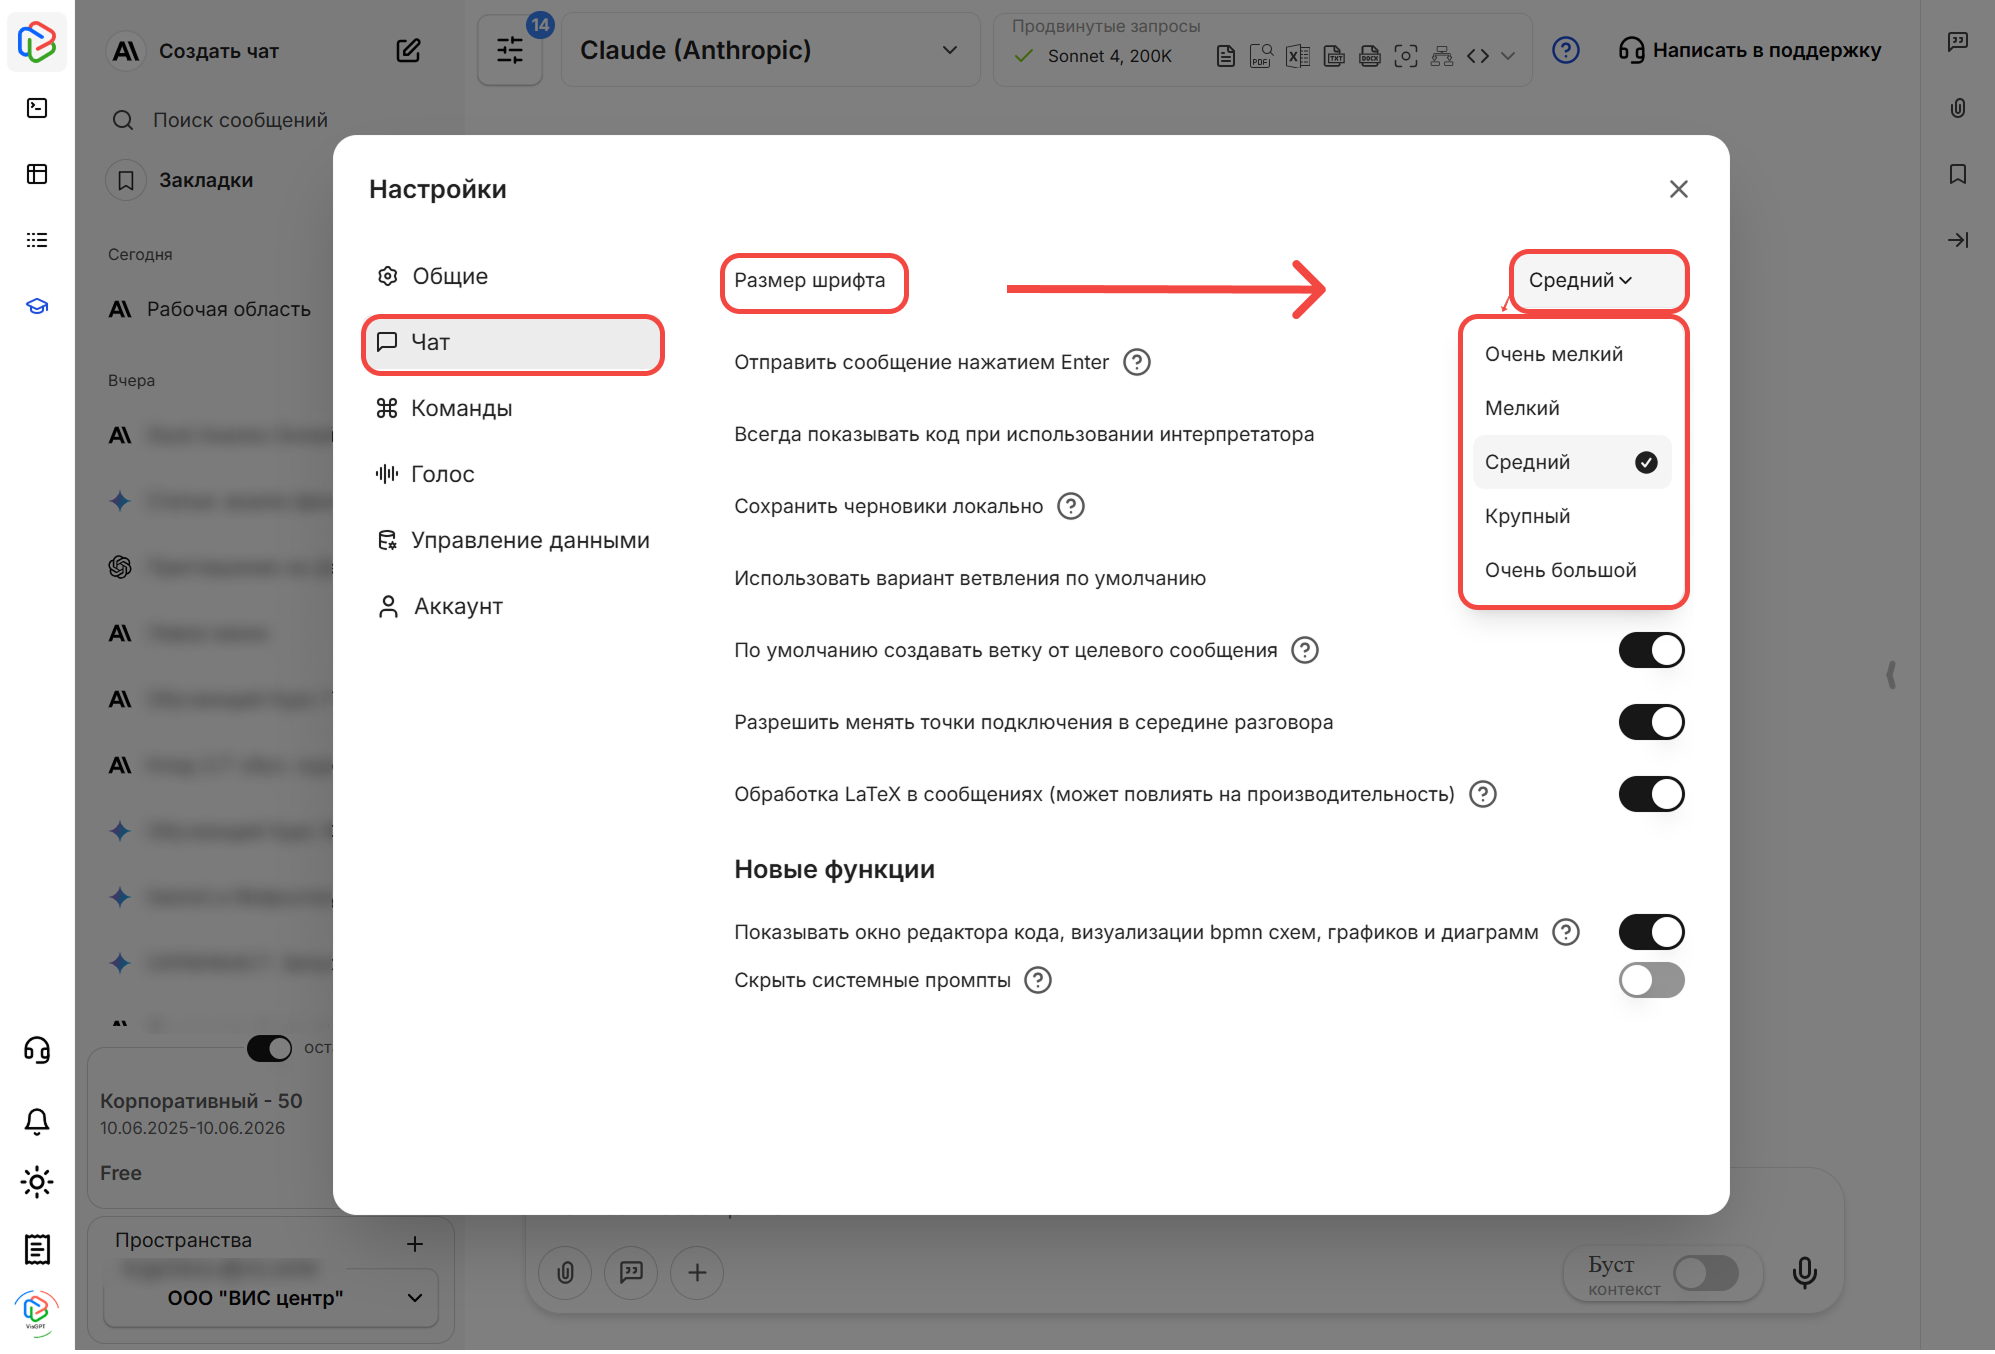Click the VisGPT logo at sidebar top
This screenshot has width=1995, height=1354.
point(37,42)
